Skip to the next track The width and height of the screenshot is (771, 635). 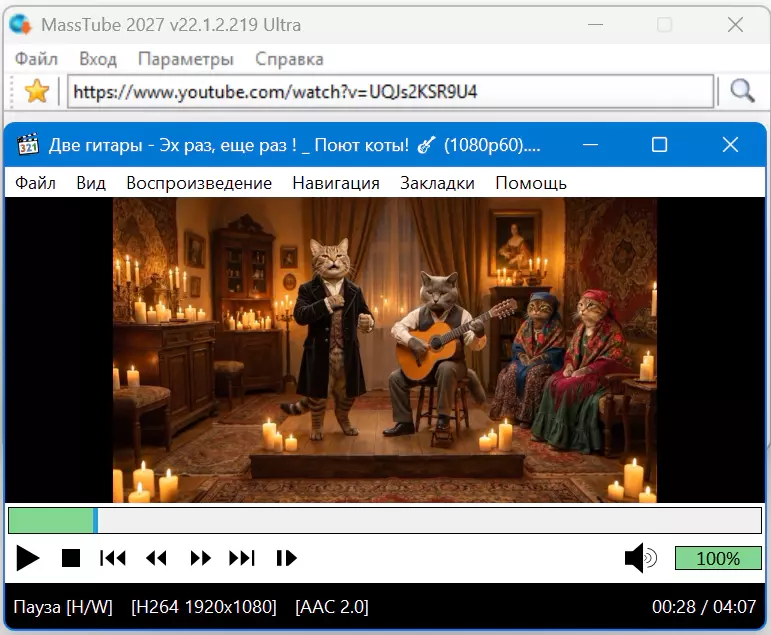click(x=242, y=558)
